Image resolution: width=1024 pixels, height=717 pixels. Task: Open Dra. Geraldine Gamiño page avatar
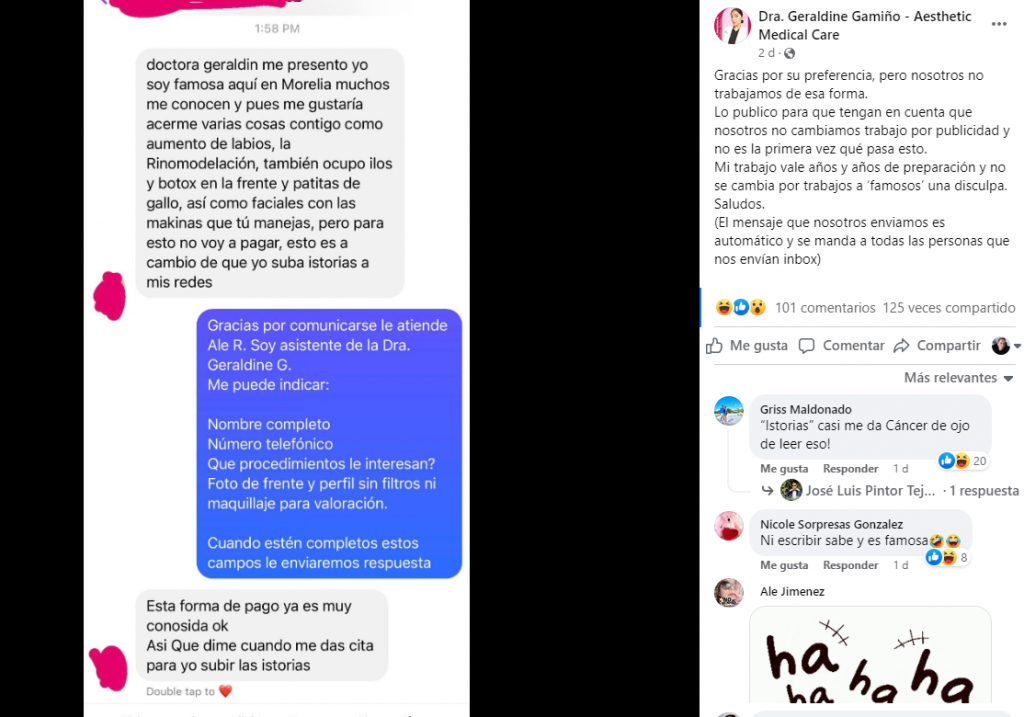[x=732, y=25]
